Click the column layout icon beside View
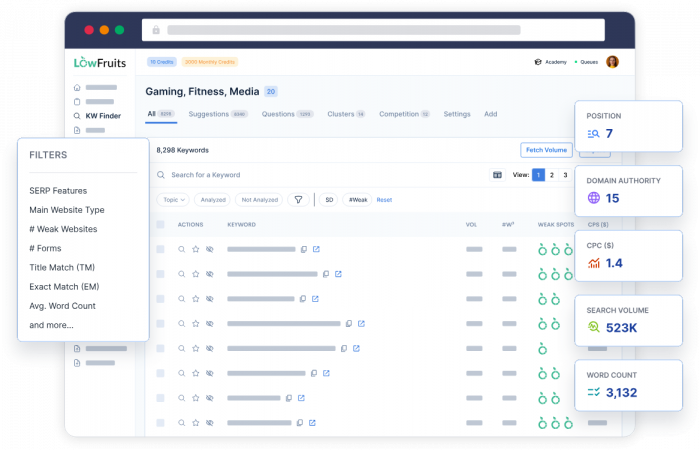700x450 pixels. point(497,175)
